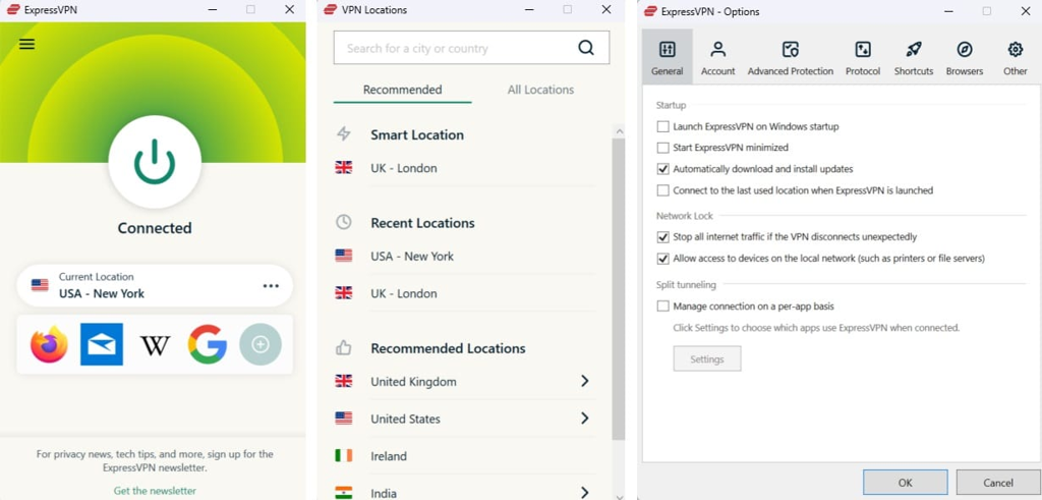This screenshot has height=500, width=1042.
Task: Launch the Firefox shortcut
Action: (x=49, y=345)
